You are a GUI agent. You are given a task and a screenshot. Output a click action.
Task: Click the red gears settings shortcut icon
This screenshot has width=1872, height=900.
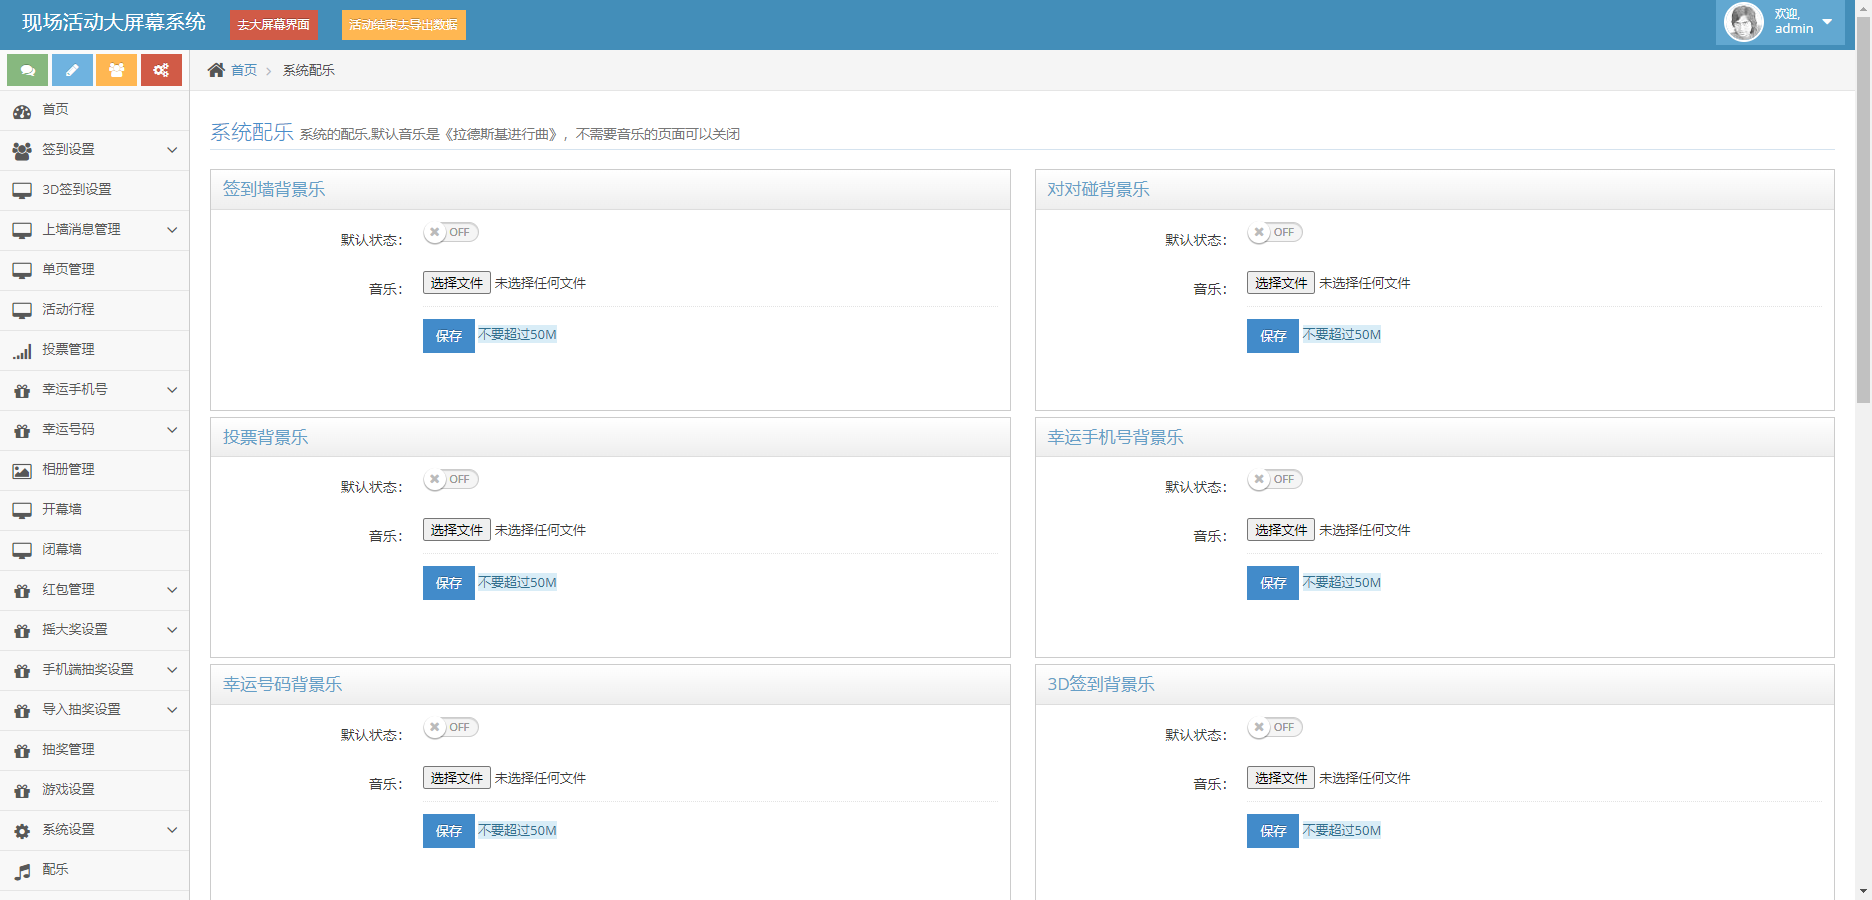tap(161, 70)
